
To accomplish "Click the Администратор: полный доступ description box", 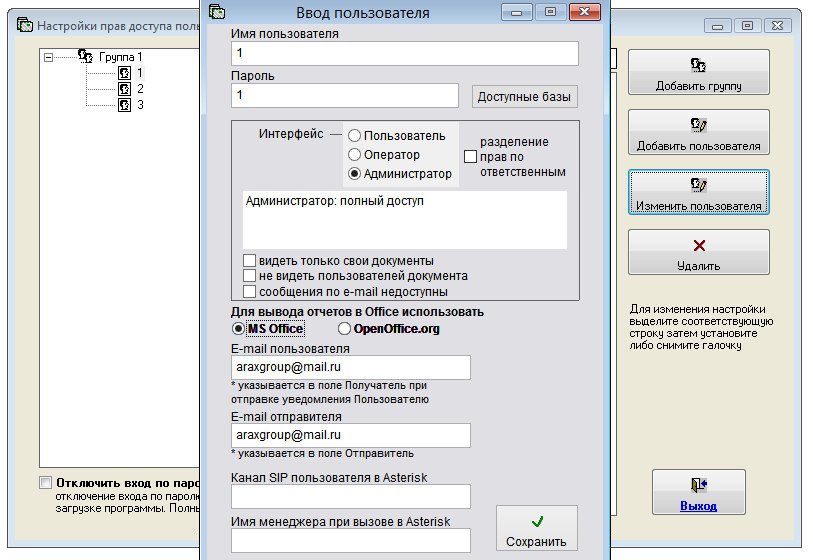I will tap(404, 220).
